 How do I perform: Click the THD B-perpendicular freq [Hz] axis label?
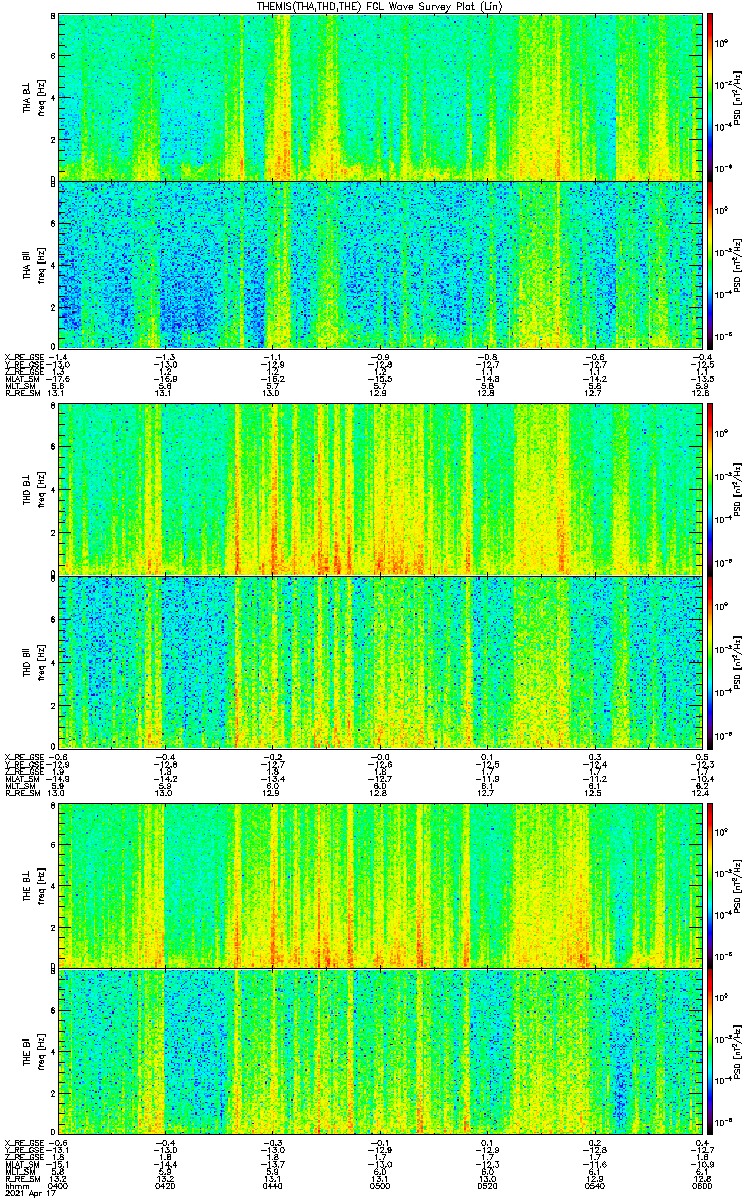42,490
